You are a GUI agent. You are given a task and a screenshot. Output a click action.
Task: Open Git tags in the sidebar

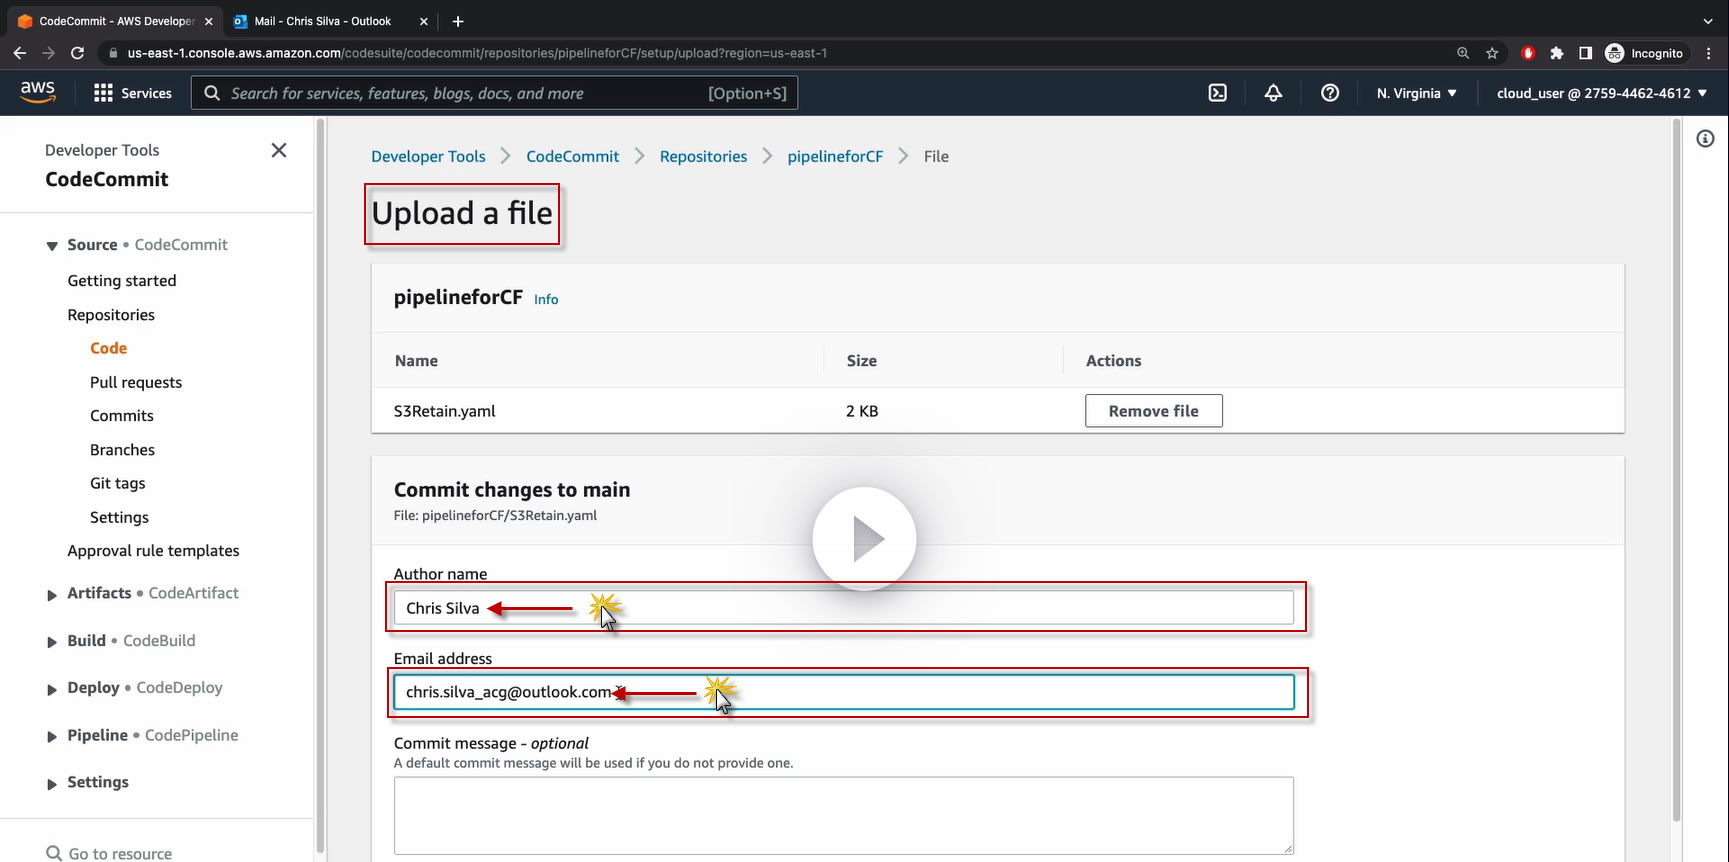coord(118,483)
